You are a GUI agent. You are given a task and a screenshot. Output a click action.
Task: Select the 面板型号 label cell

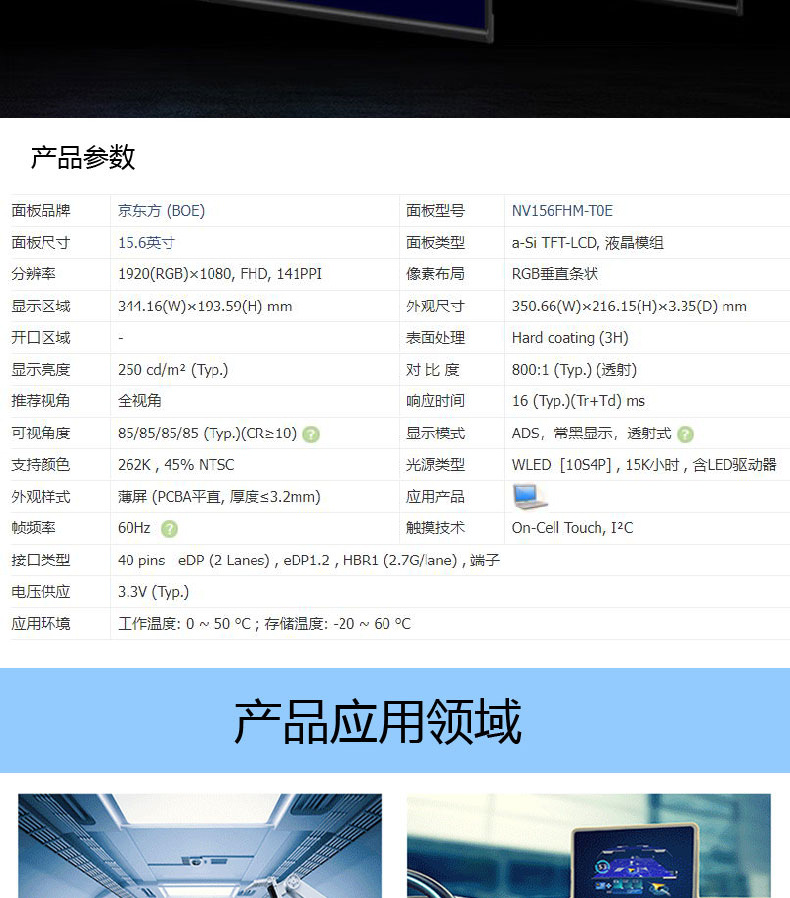[x=435, y=211]
